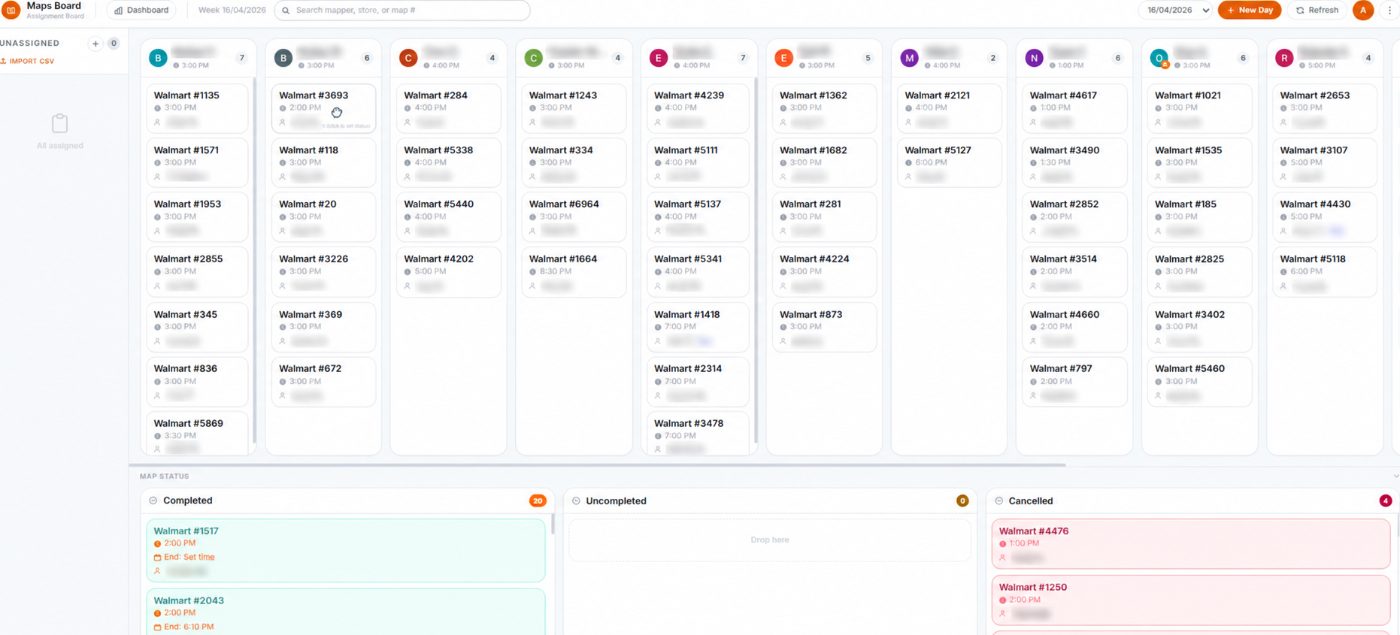Collapse the Completed status column
1400x635 pixels.
153,501
